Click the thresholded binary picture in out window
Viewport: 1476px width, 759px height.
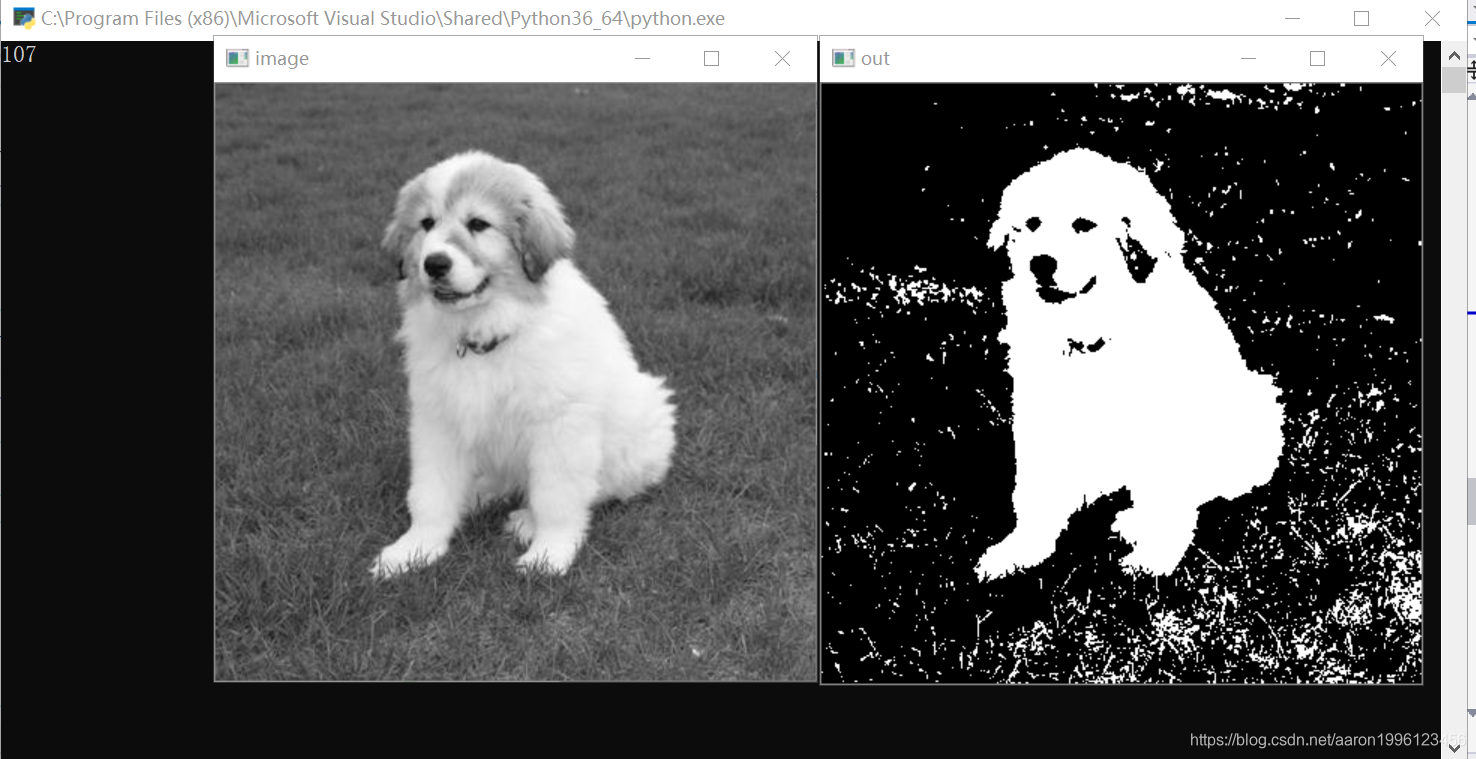point(1121,383)
